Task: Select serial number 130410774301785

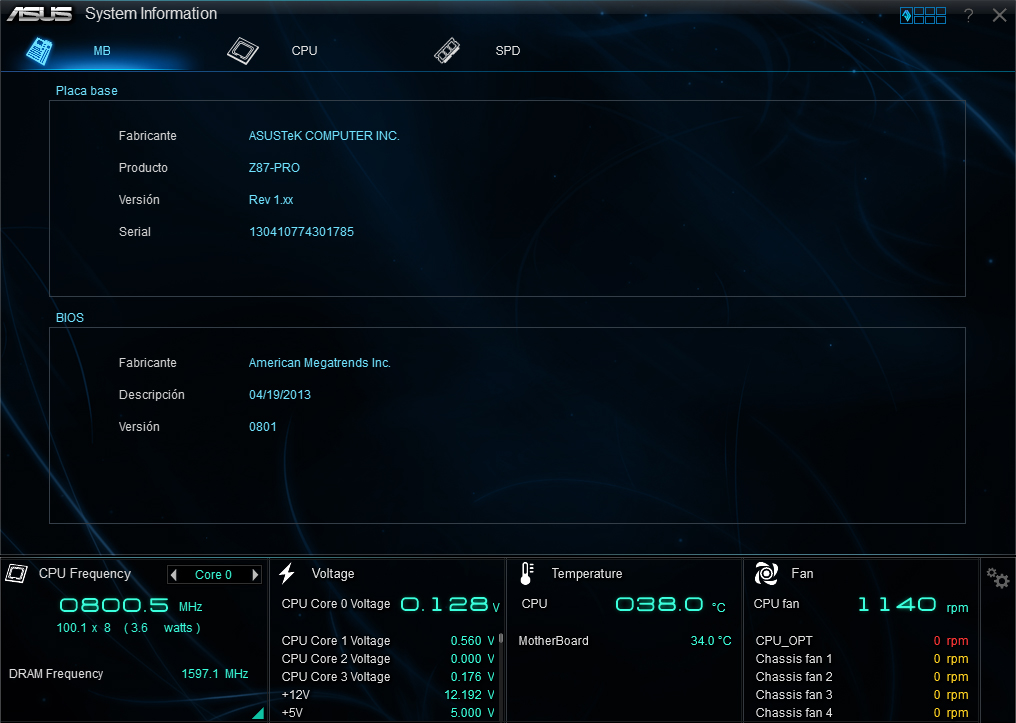Action: click(x=301, y=232)
